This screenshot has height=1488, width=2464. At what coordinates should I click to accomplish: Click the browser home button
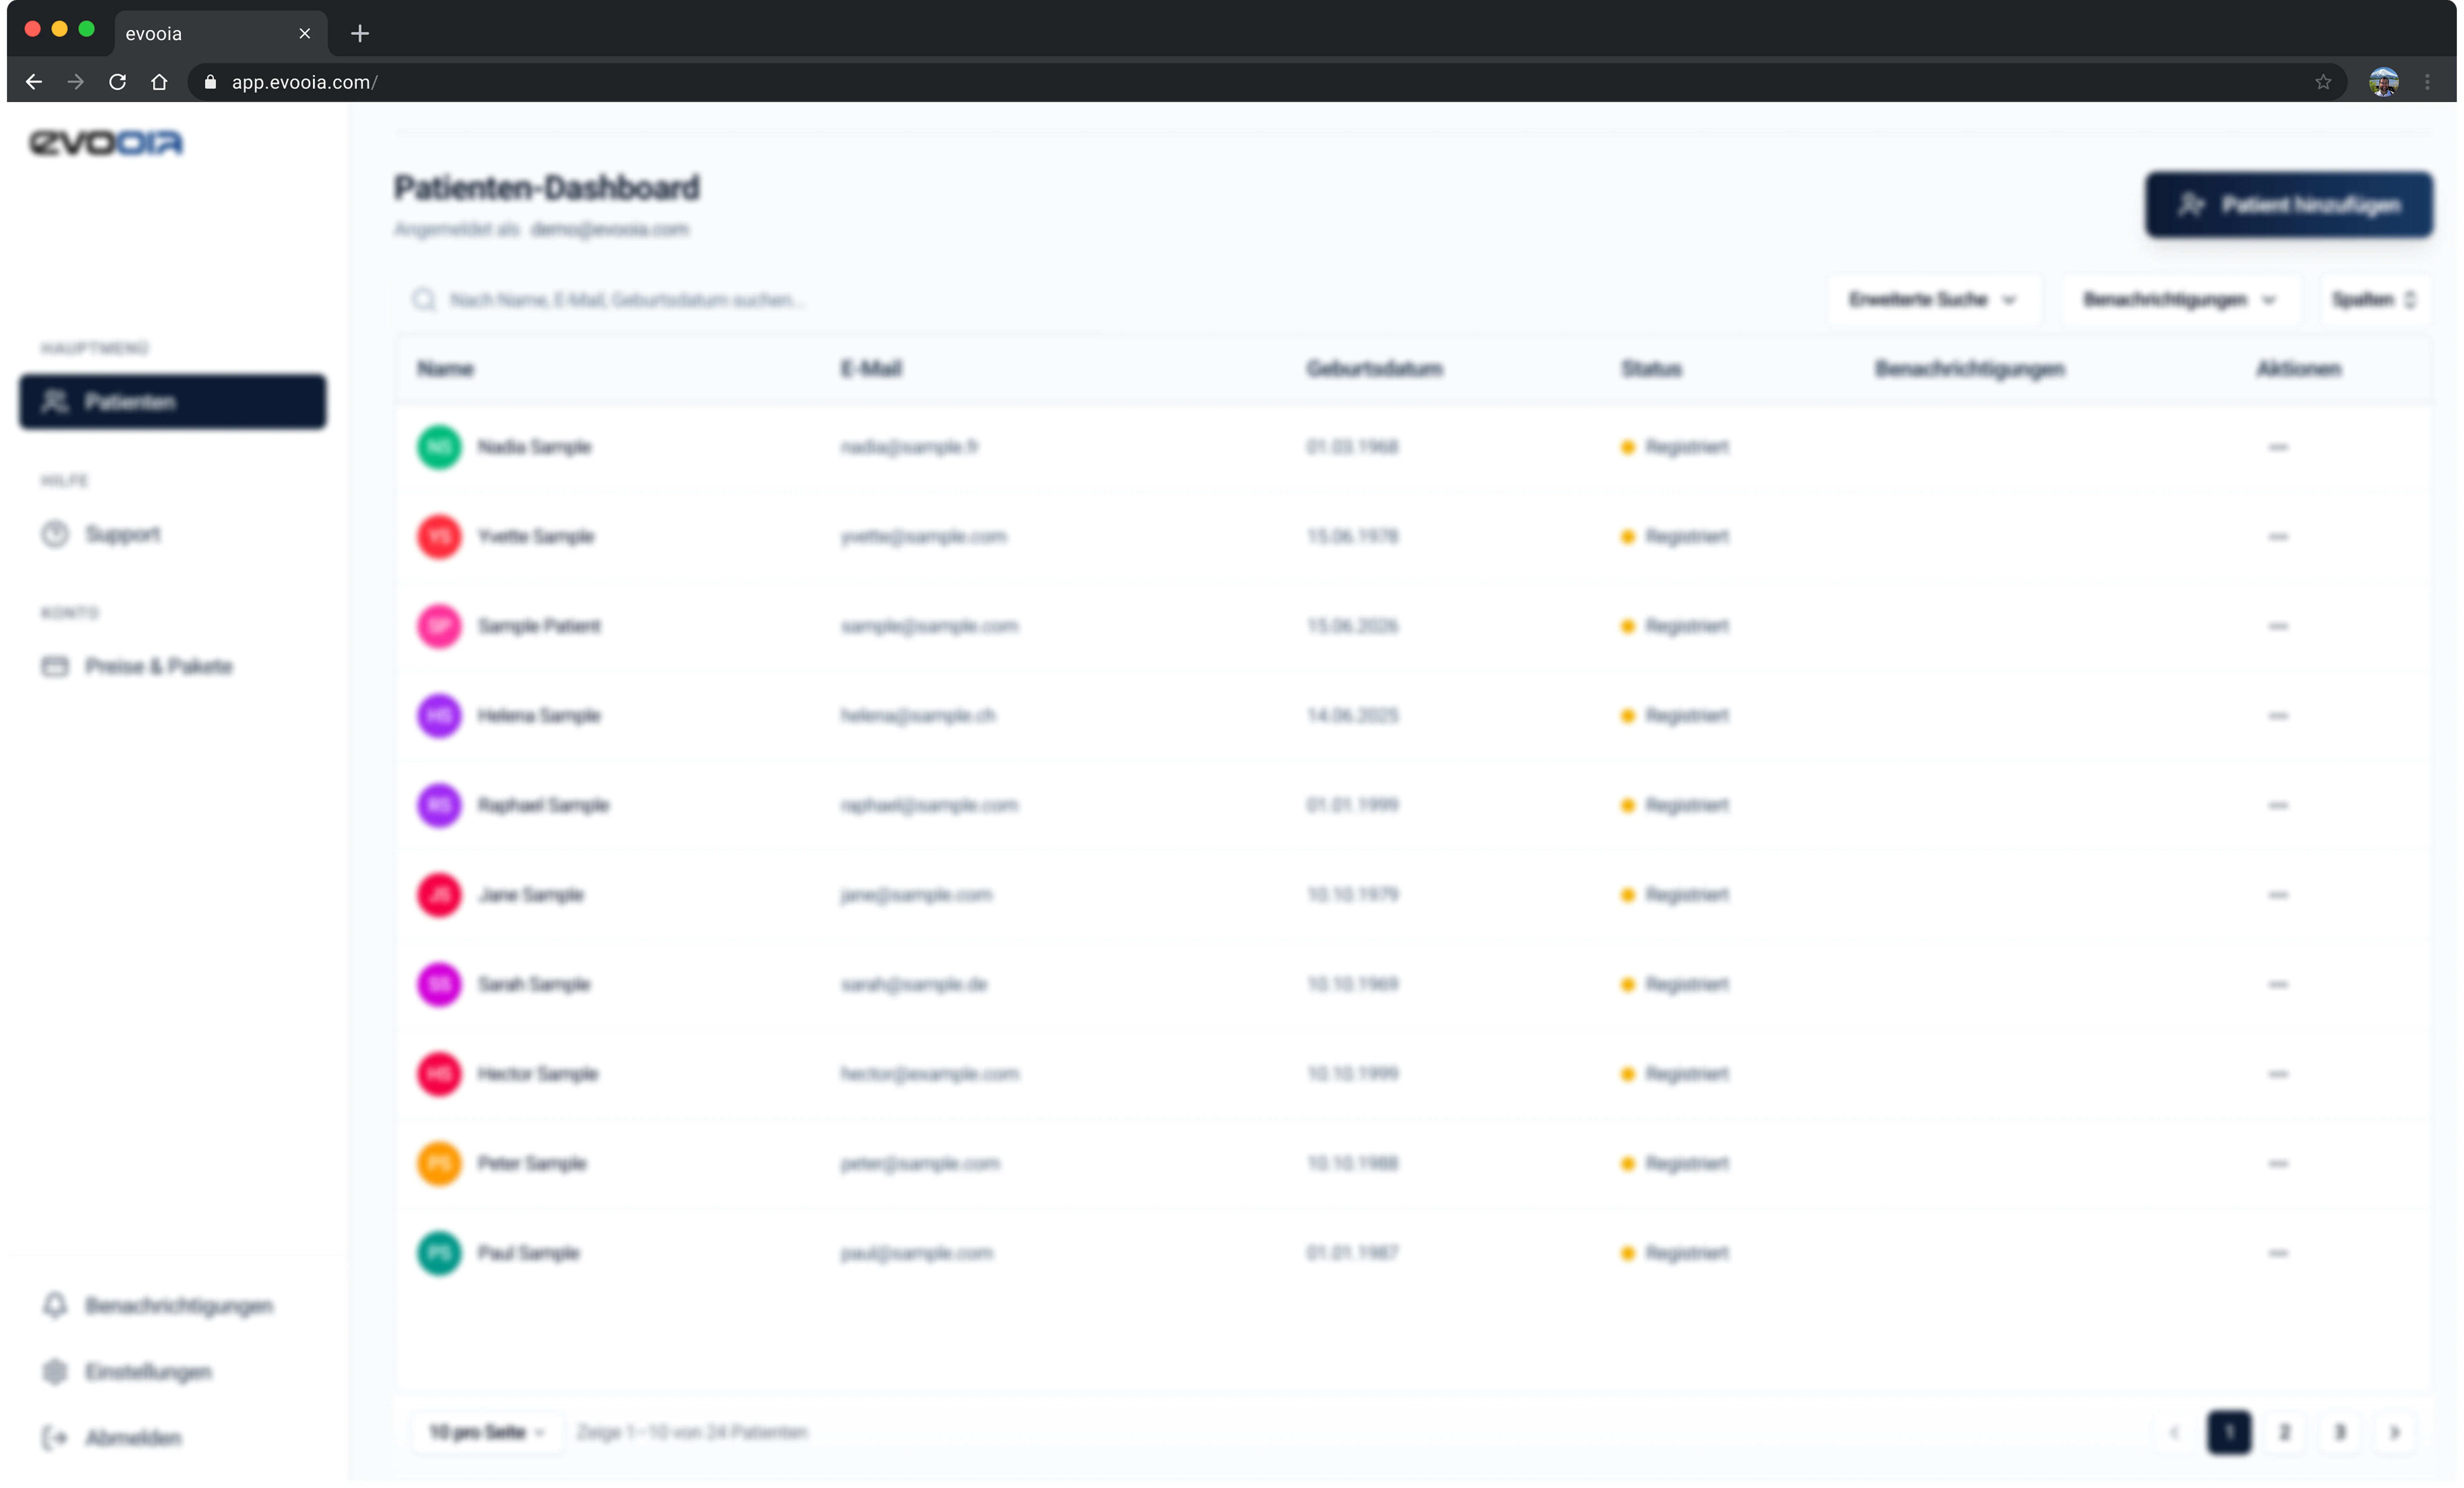159,82
